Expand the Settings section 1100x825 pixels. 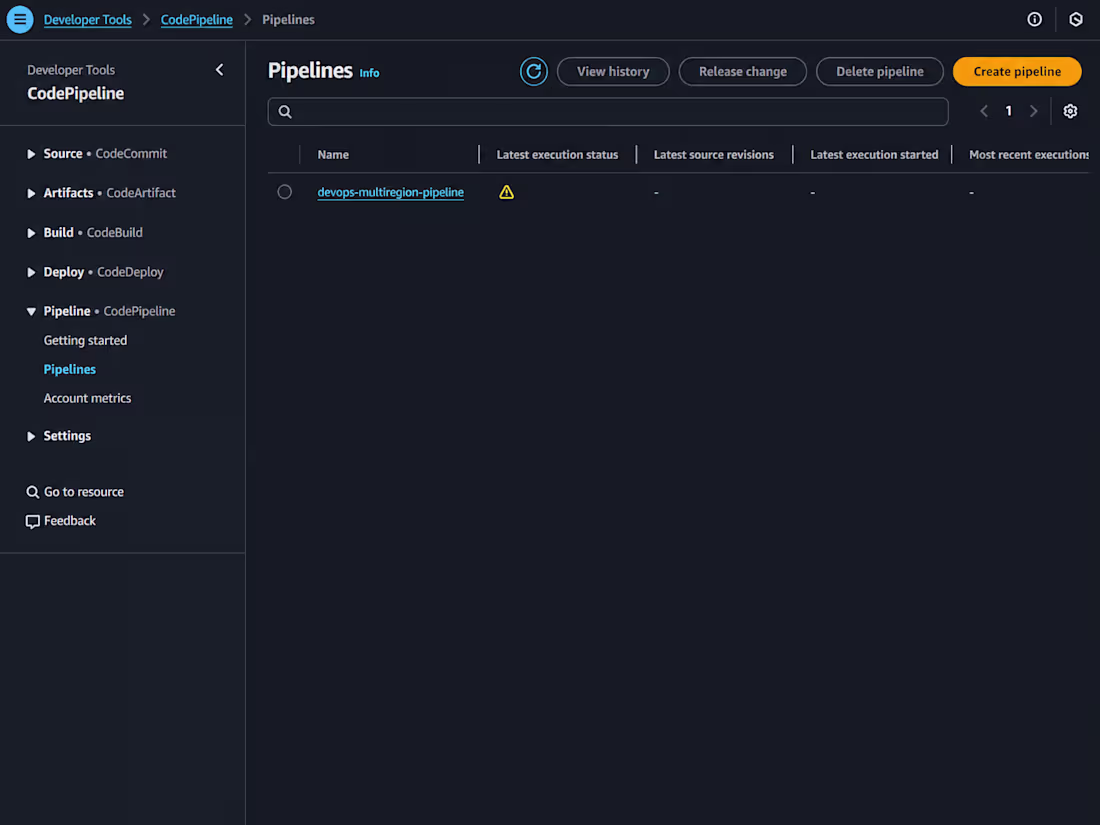click(x=31, y=436)
